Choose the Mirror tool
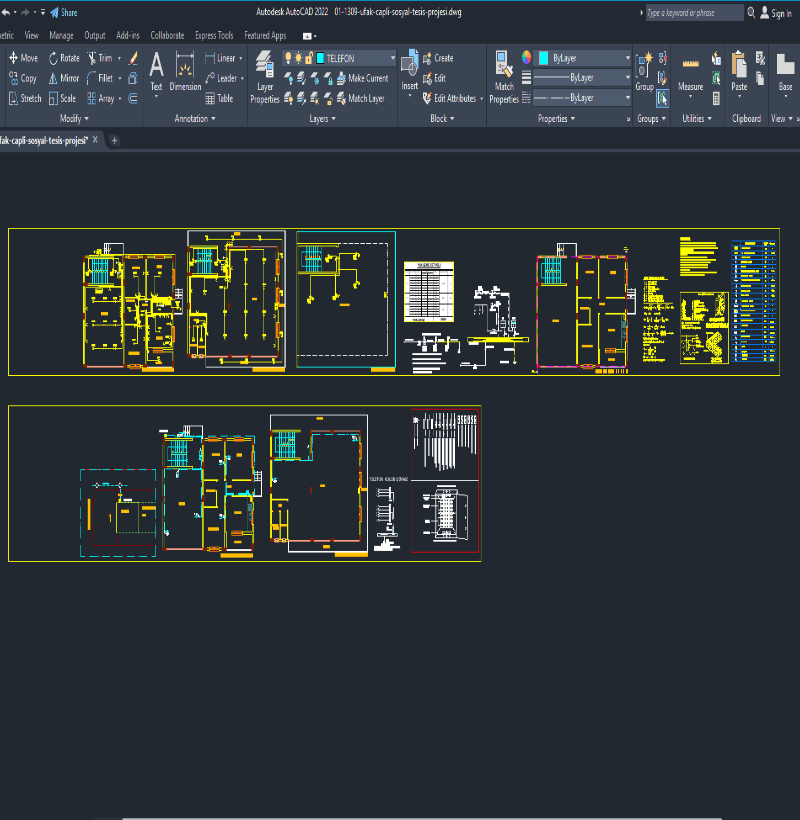 (63, 78)
